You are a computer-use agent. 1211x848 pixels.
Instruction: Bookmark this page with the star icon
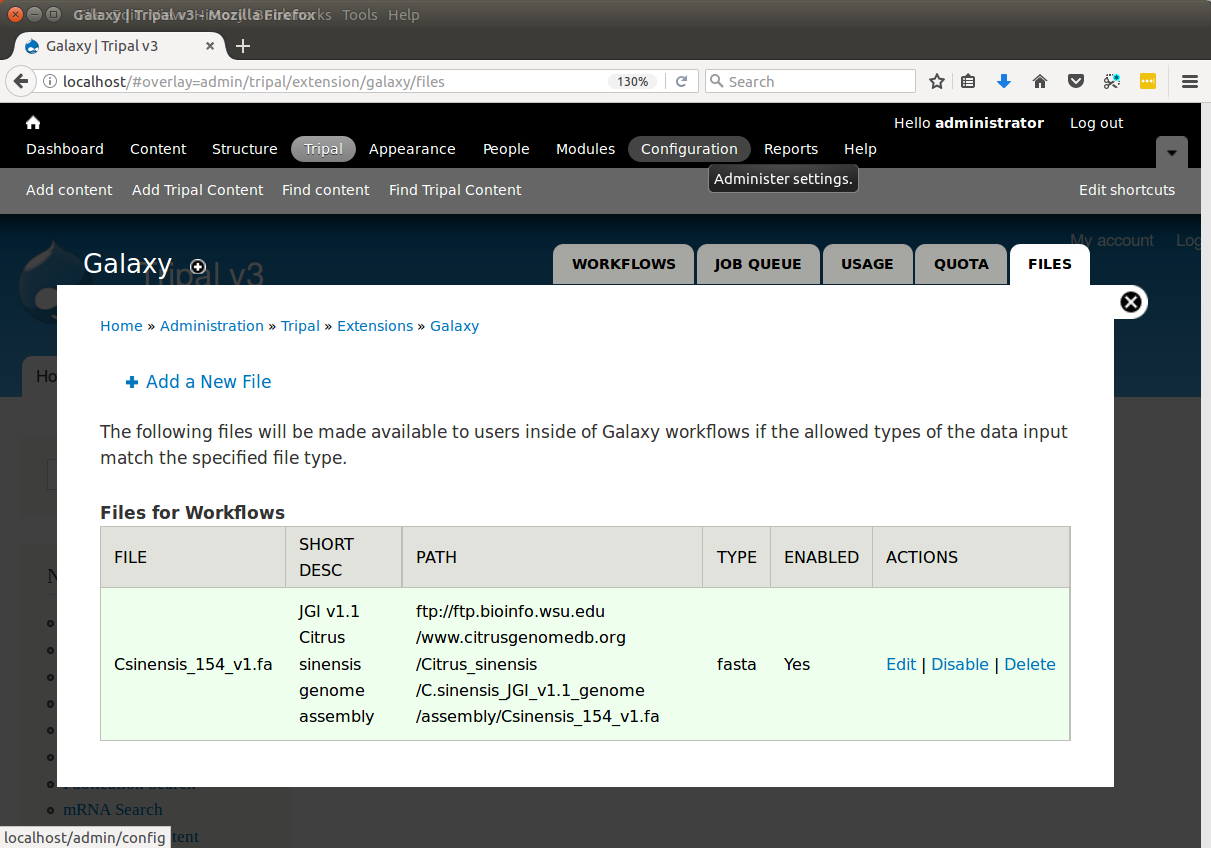[937, 82]
